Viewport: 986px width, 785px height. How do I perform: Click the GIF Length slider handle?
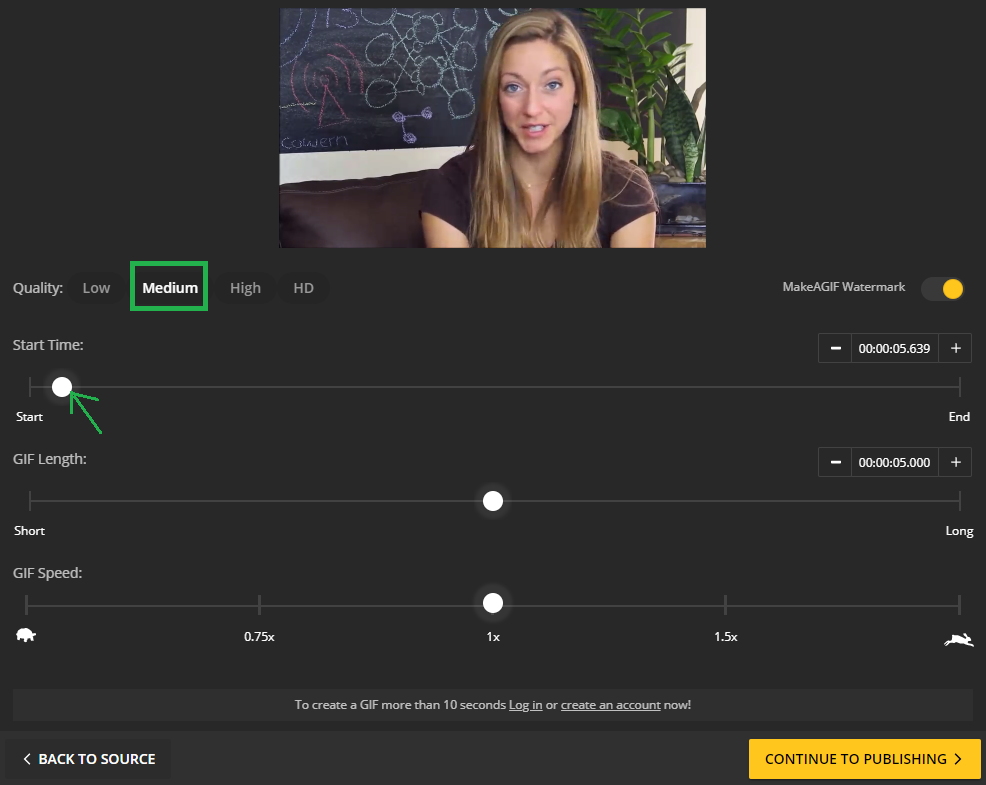pos(493,501)
